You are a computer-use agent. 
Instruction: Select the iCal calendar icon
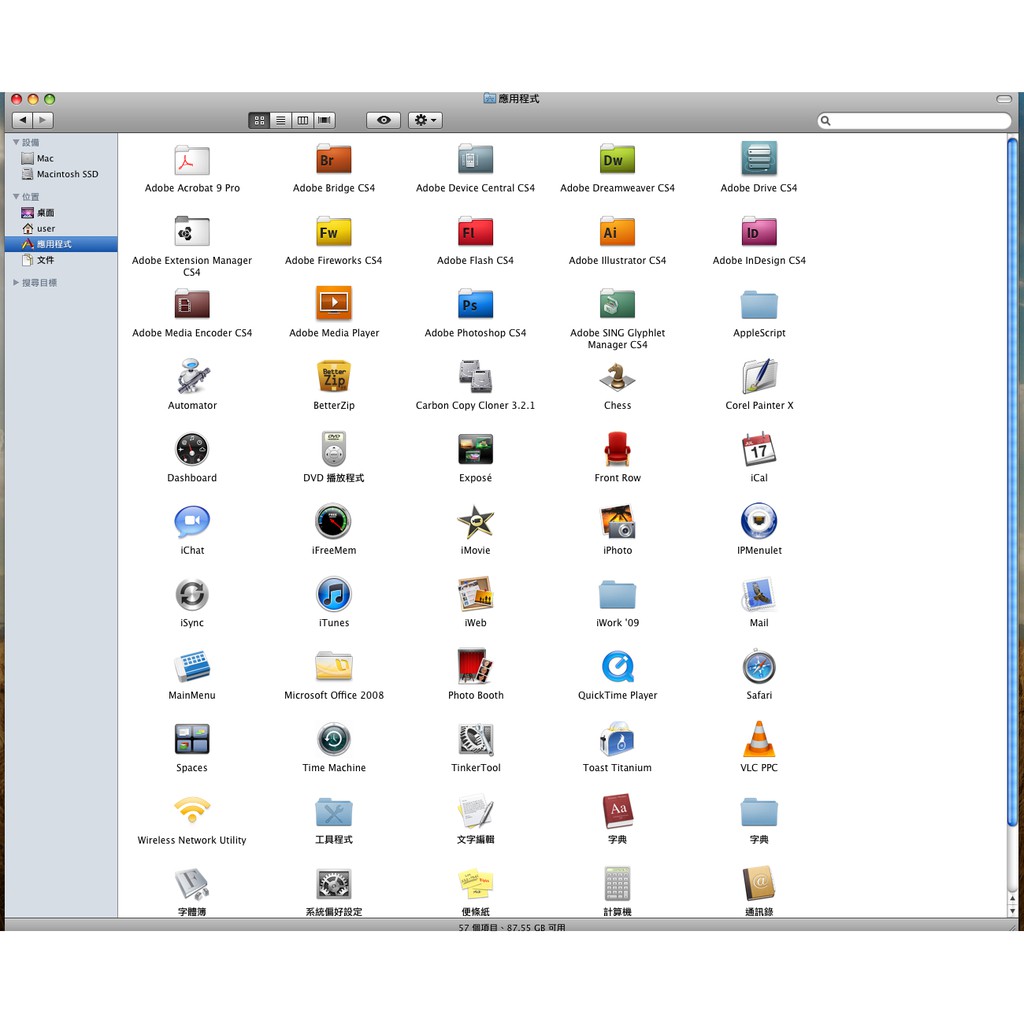coord(759,449)
